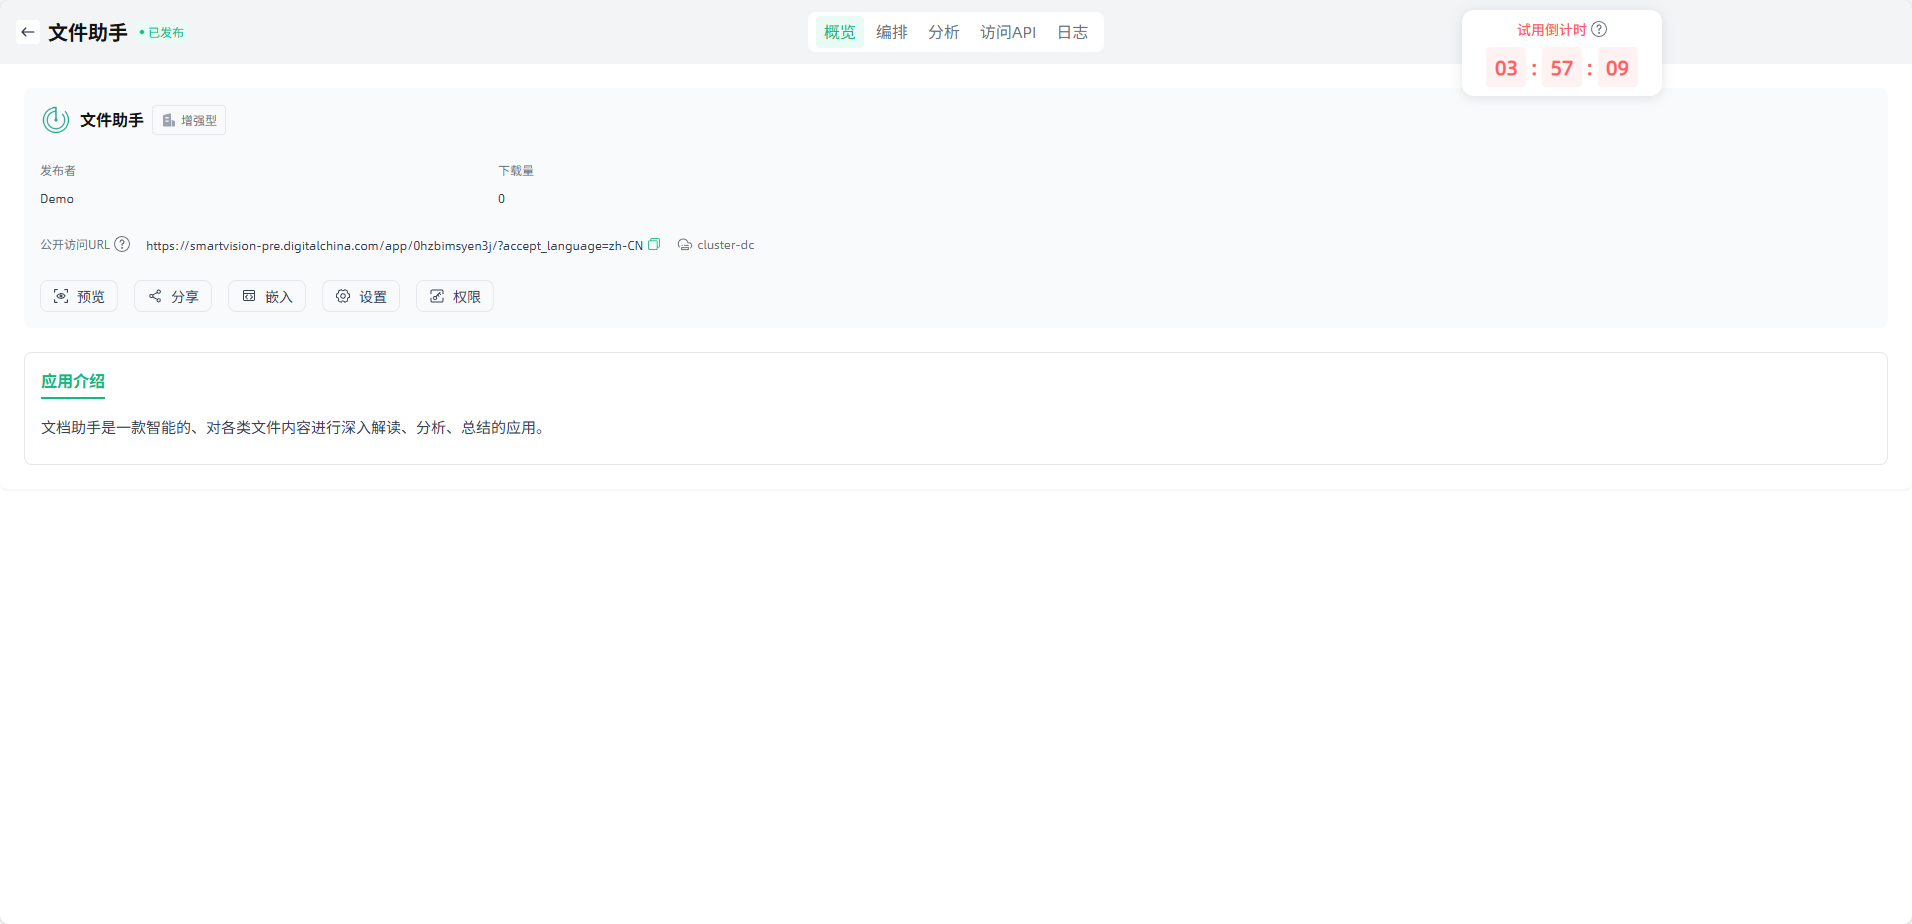Click the 增强型 badge

pyautogui.click(x=189, y=120)
